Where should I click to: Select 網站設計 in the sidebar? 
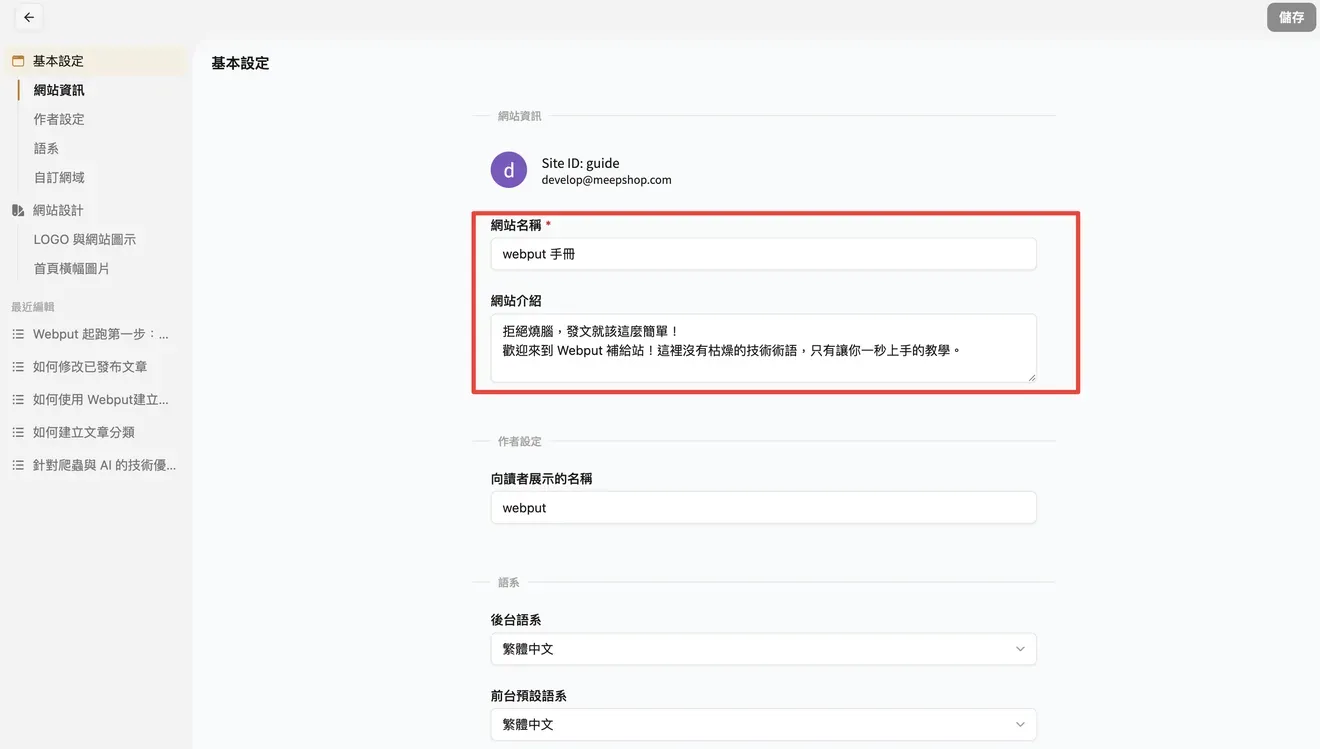pos(58,210)
